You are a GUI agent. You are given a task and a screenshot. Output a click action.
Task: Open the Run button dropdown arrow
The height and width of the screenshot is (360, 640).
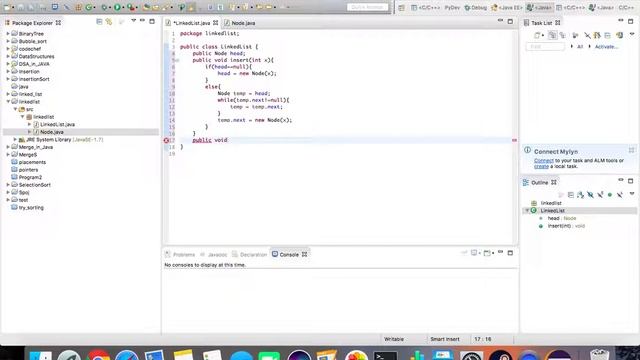(123, 7)
